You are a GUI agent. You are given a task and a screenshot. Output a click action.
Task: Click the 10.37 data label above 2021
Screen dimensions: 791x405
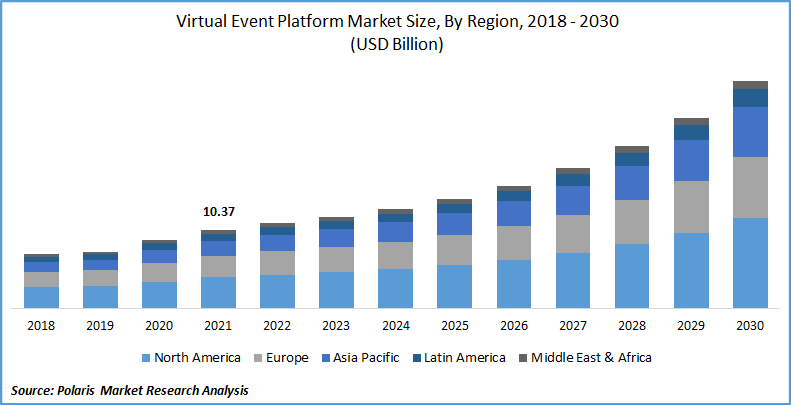(218, 212)
